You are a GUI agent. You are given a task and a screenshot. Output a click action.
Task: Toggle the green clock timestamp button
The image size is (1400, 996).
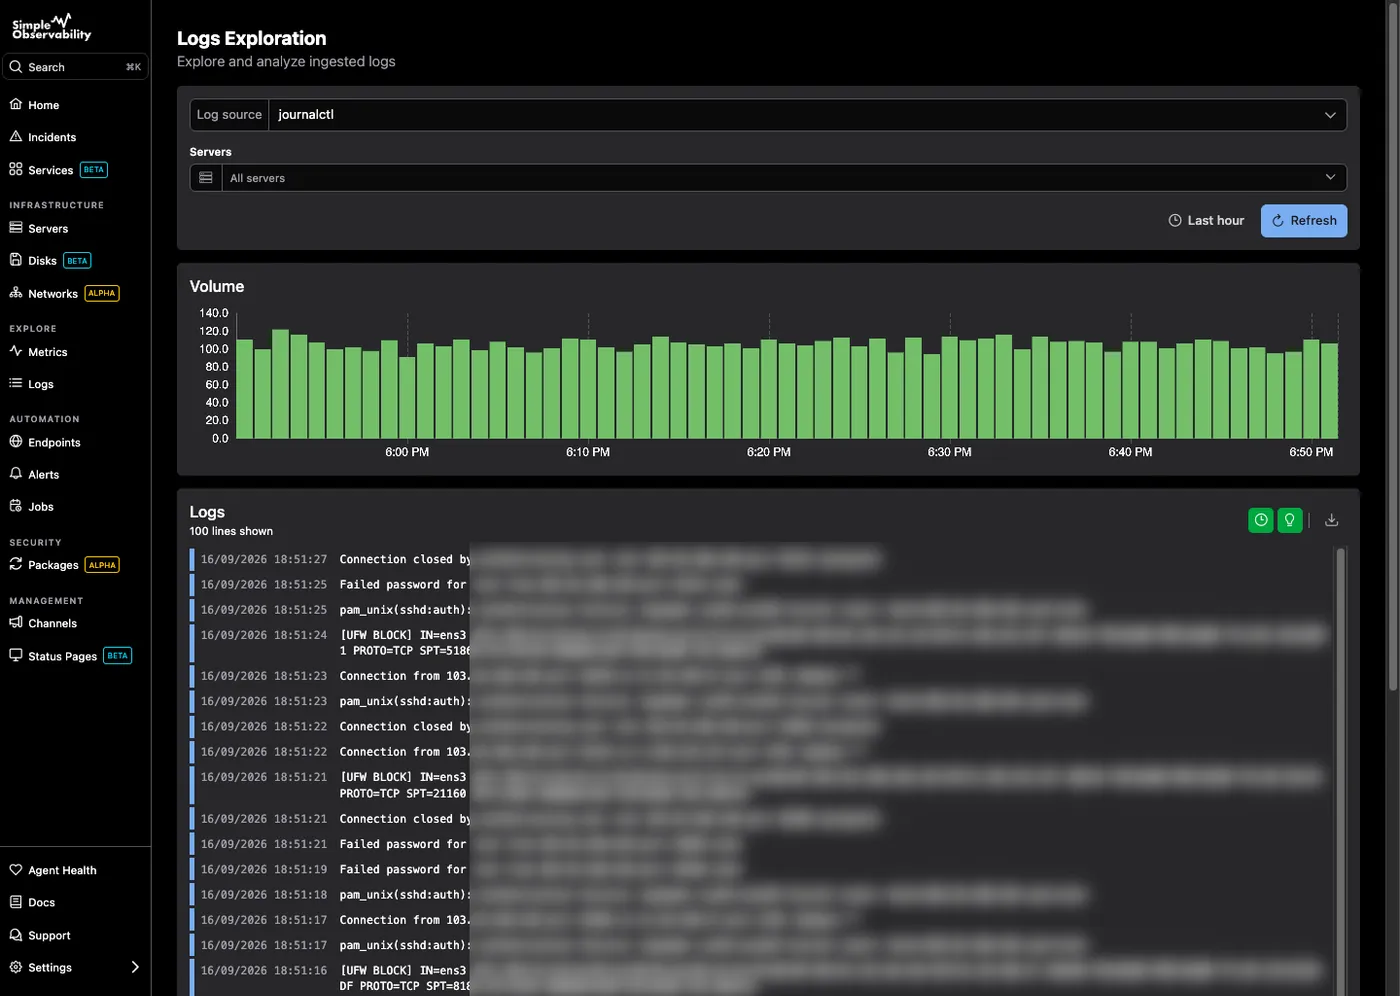pyautogui.click(x=1261, y=520)
